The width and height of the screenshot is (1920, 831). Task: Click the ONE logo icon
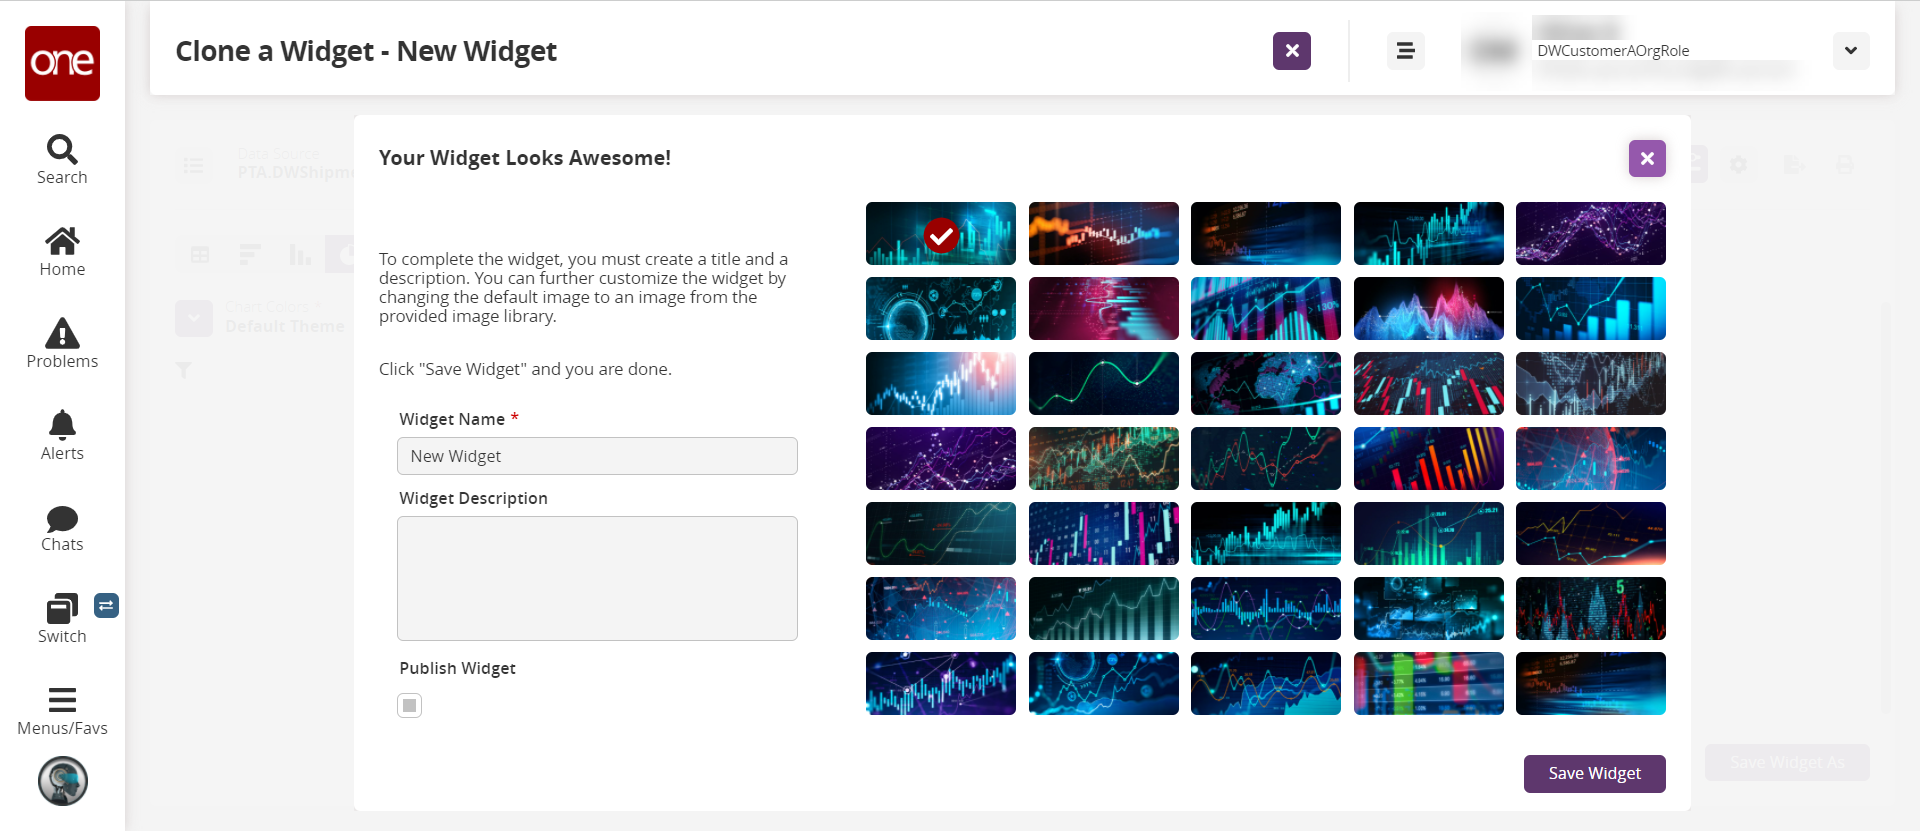tap(62, 63)
